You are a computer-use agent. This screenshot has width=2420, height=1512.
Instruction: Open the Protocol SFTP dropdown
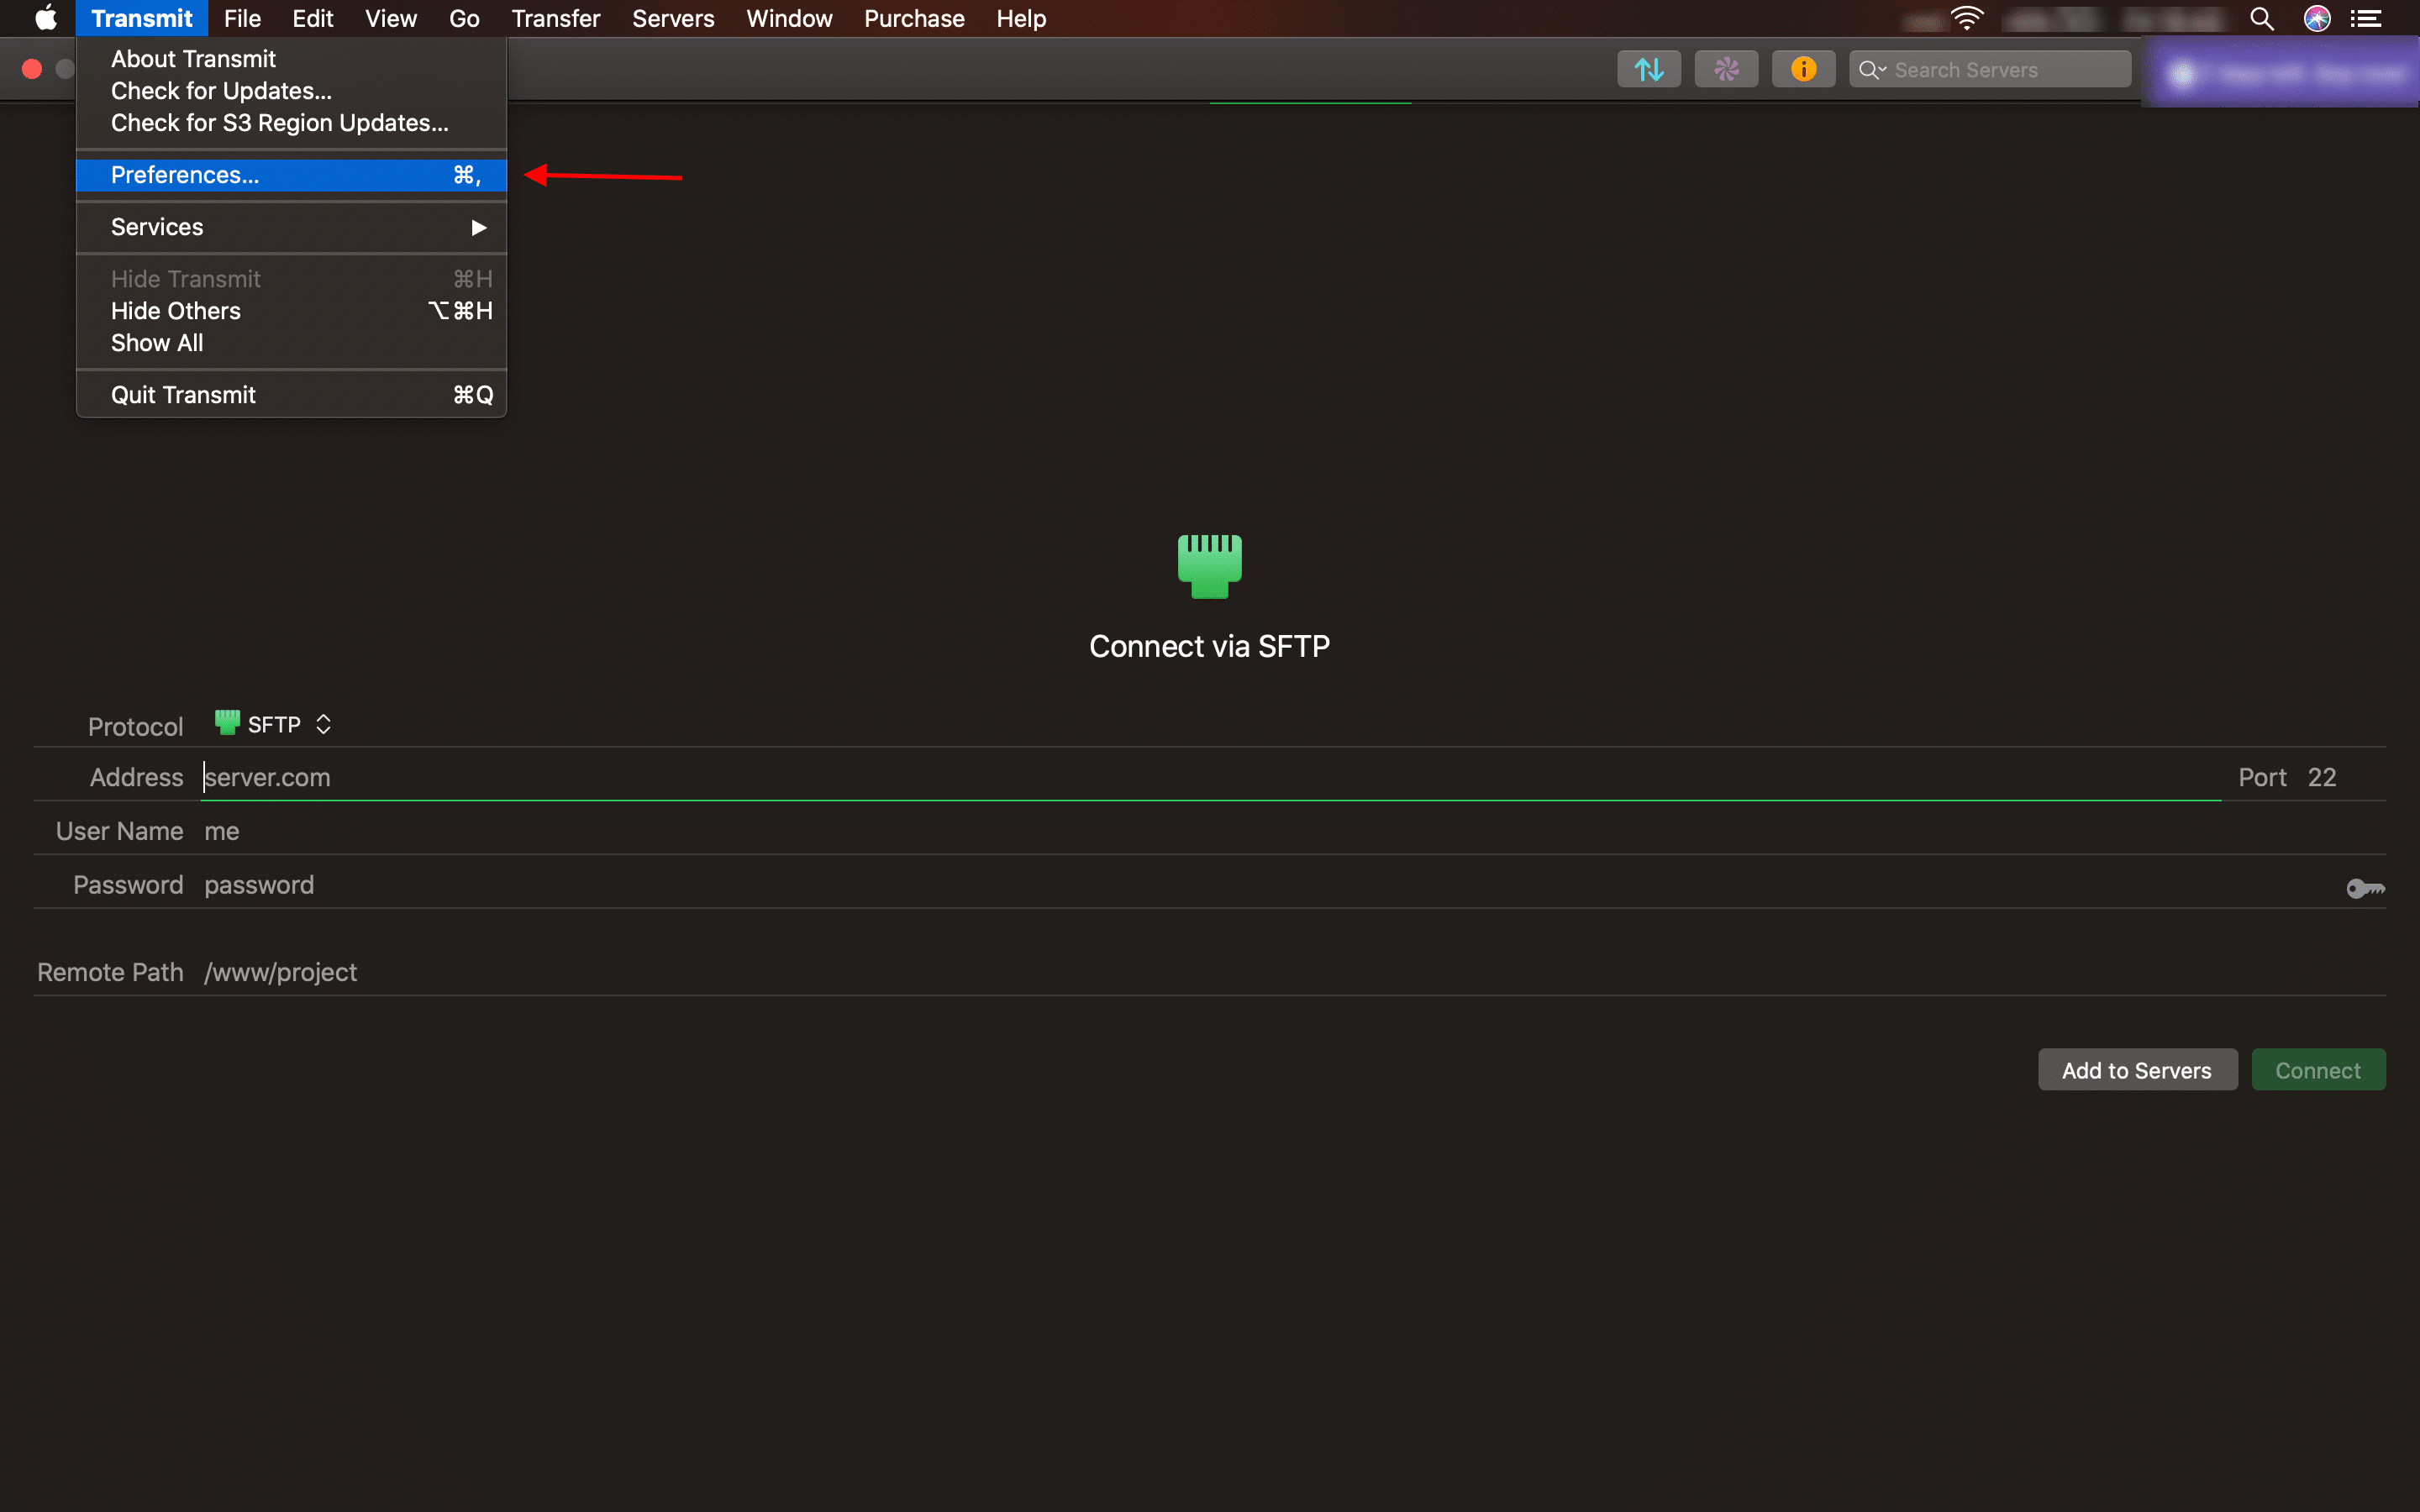273,724
